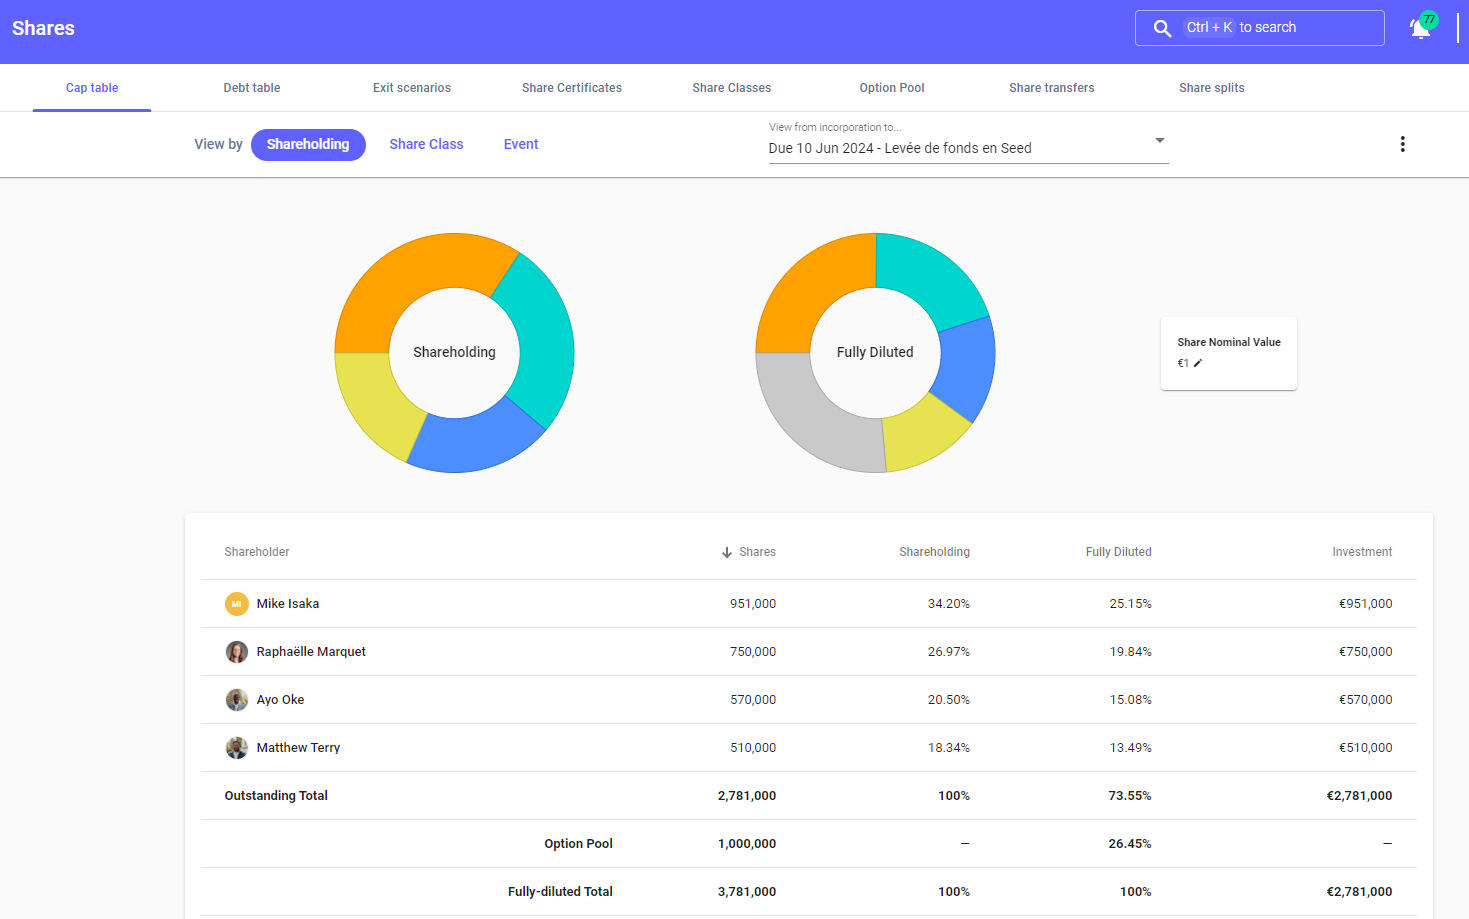Open Mike Isaka shareholder name
The image size is (1469, 919).
click(288, 604)
